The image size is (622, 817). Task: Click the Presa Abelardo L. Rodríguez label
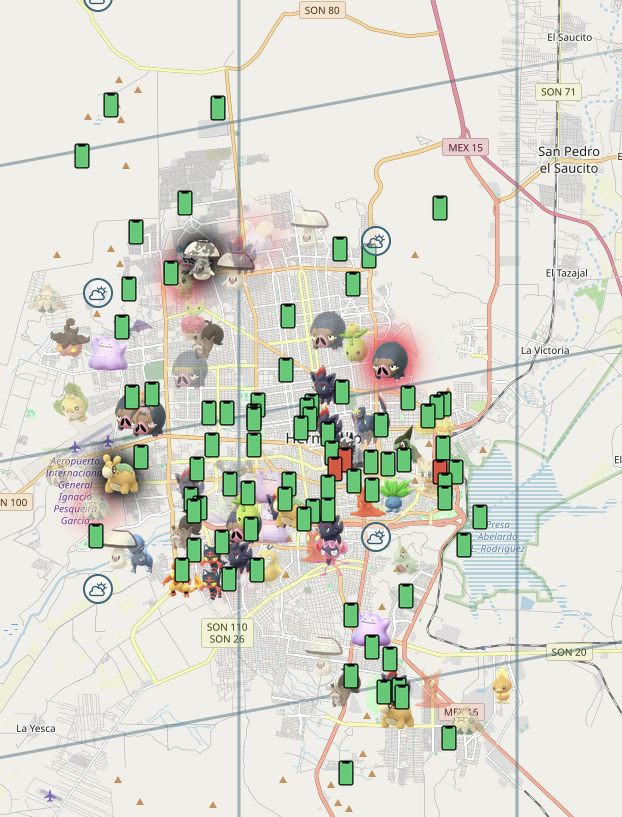click(x=498, y=537)
